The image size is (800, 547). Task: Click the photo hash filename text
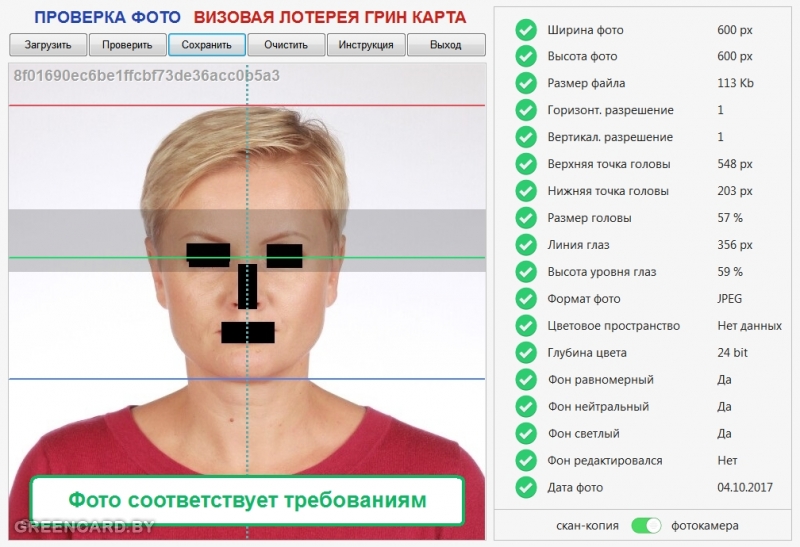coord(147,76)
